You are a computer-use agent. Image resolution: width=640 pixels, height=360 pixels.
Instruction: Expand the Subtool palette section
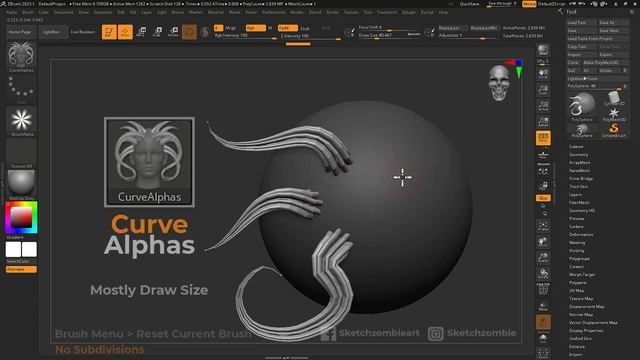576,147
